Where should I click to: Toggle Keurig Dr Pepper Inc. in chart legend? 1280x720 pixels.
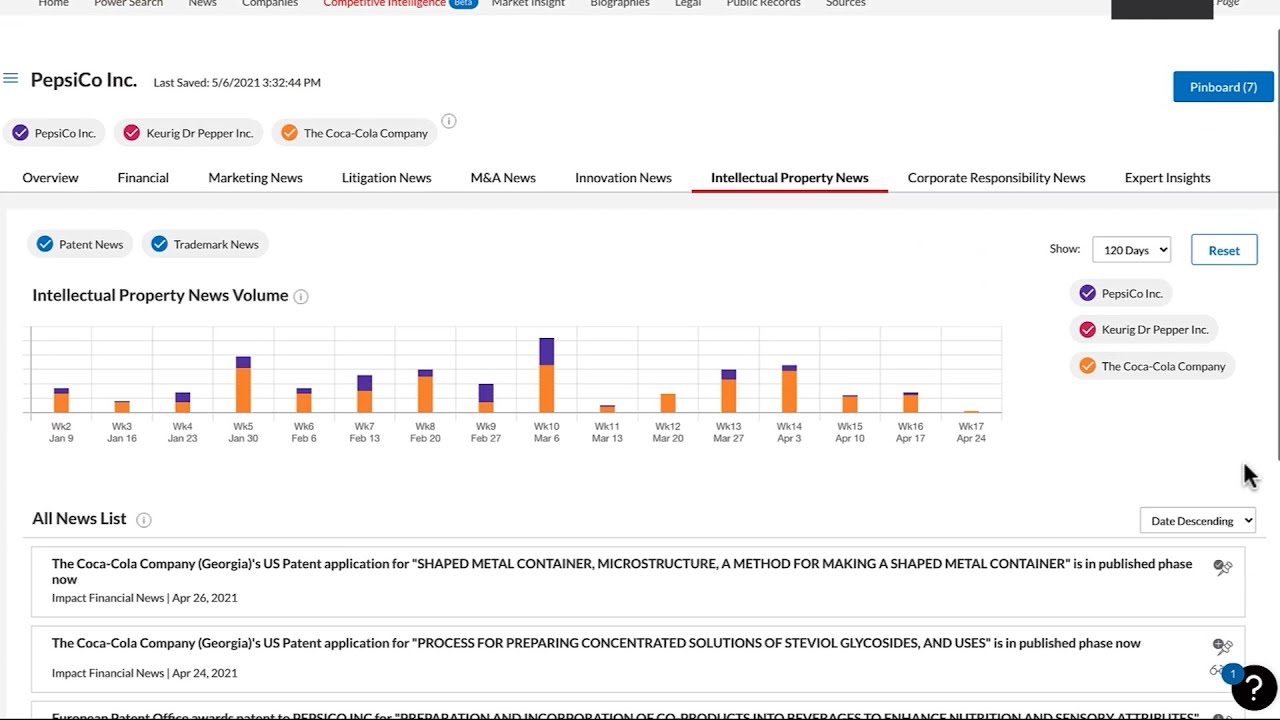pyautogui.click(x=1144, y=329)
